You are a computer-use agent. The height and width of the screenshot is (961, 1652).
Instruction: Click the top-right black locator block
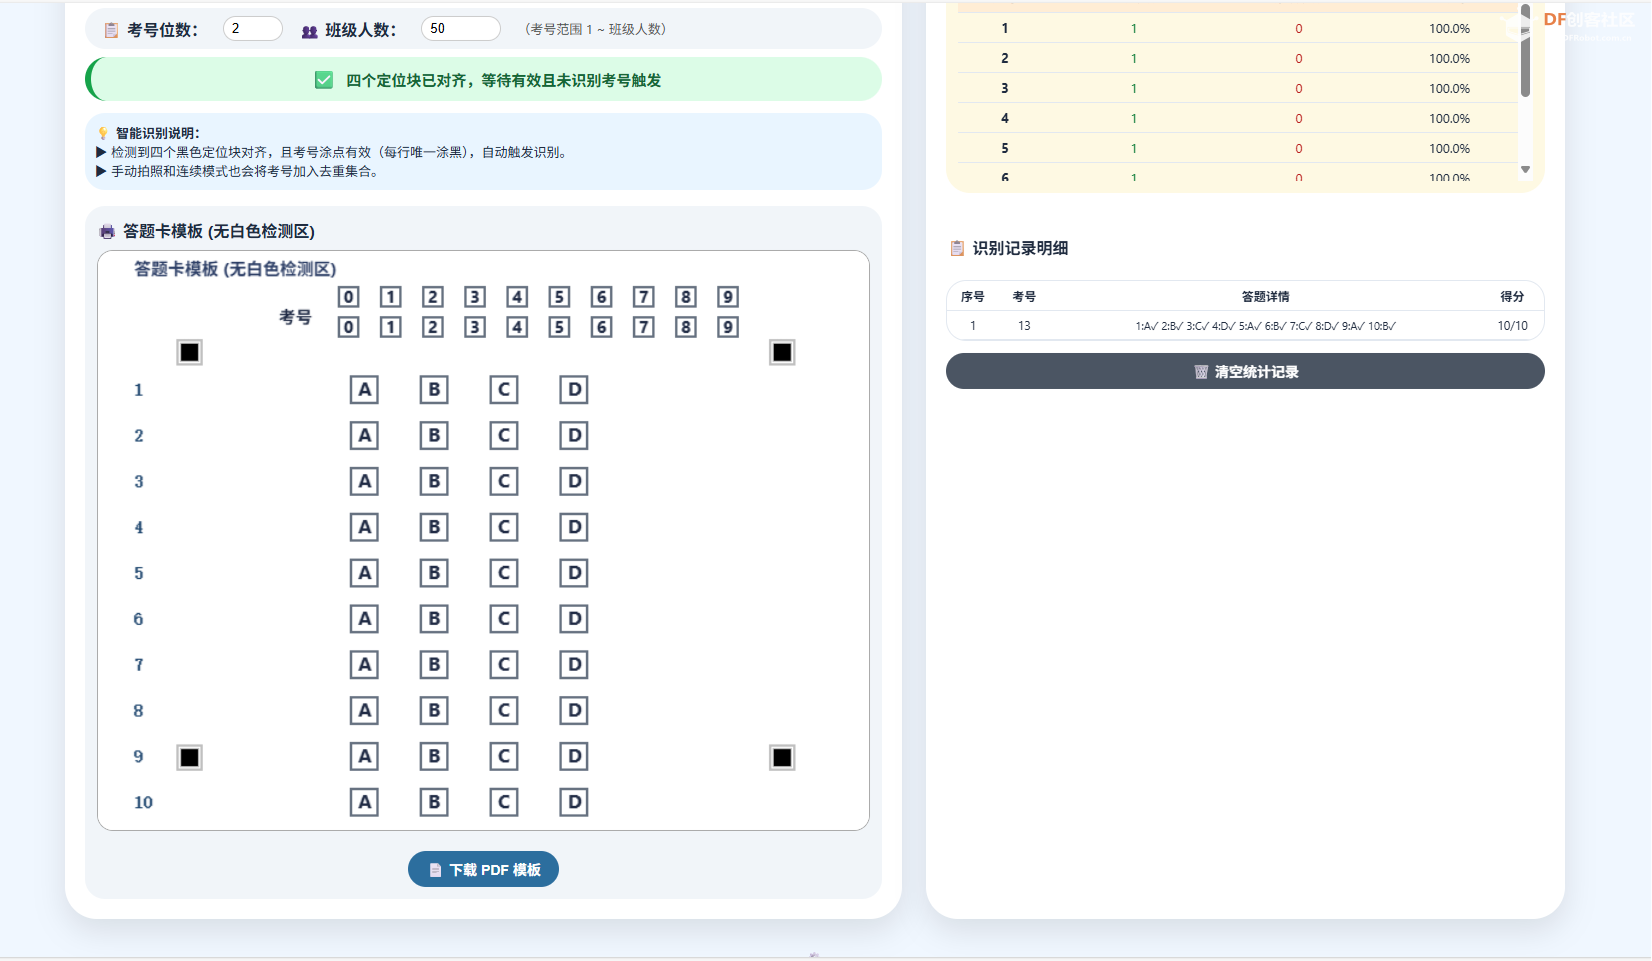pos(782,352)
